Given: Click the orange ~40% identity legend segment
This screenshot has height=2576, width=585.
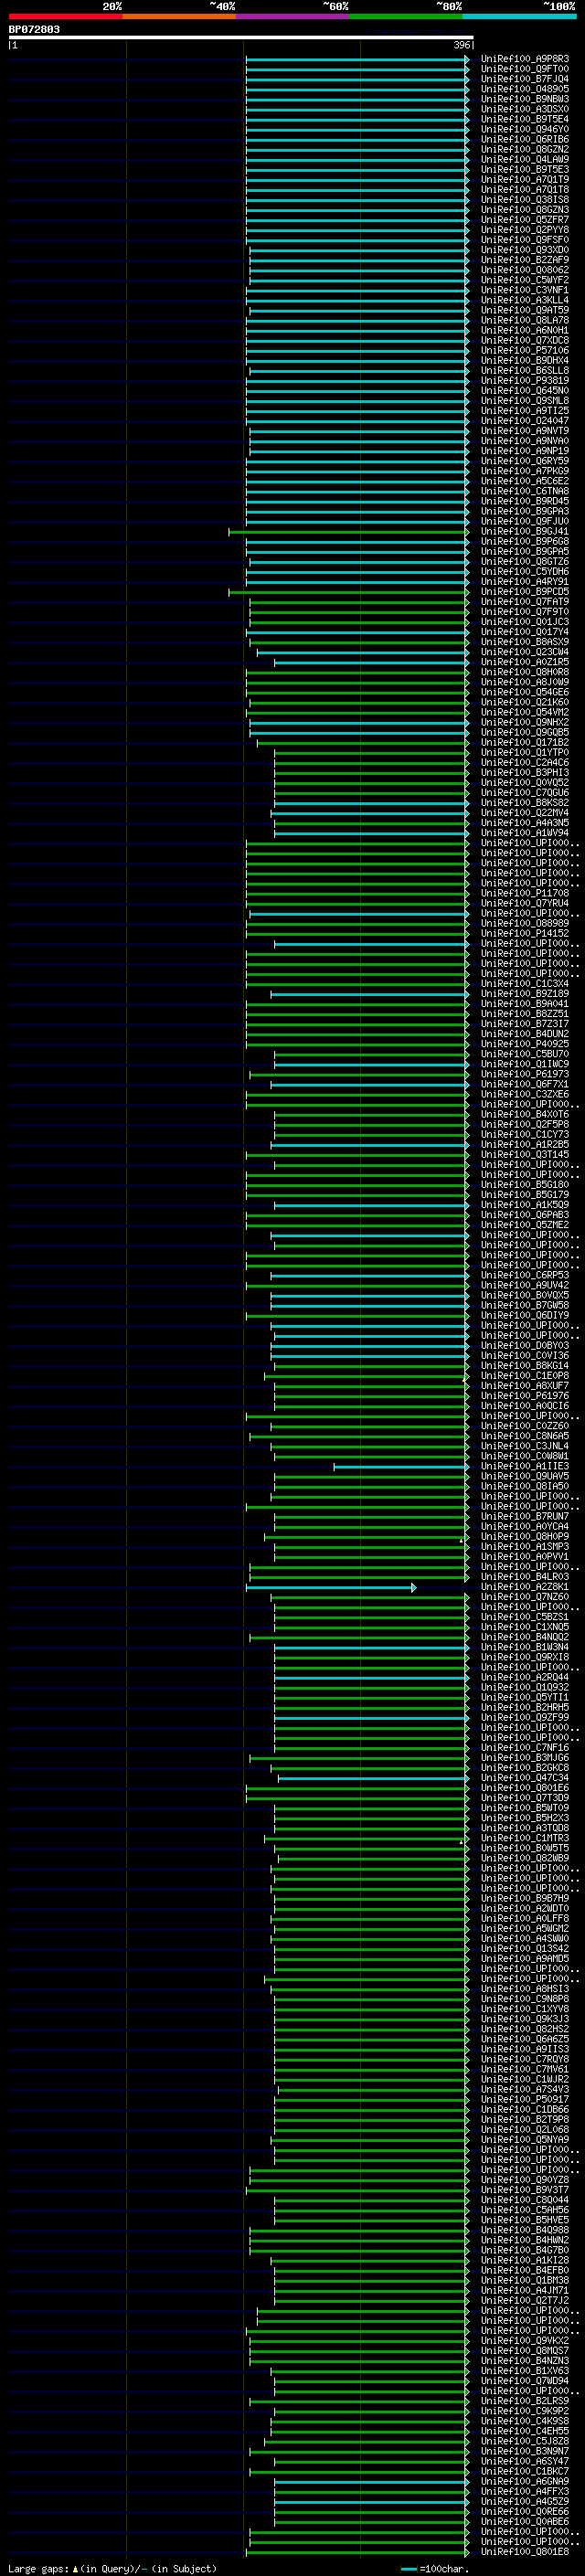Looking at the screenshot, I should point(179,17).
